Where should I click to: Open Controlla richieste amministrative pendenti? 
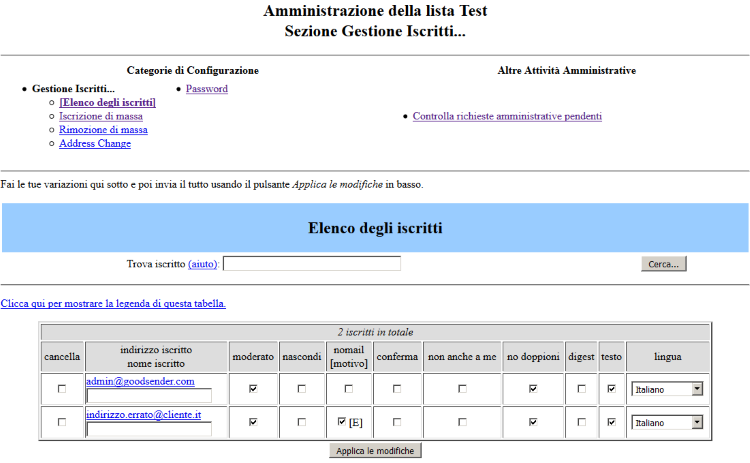(507, 116)
